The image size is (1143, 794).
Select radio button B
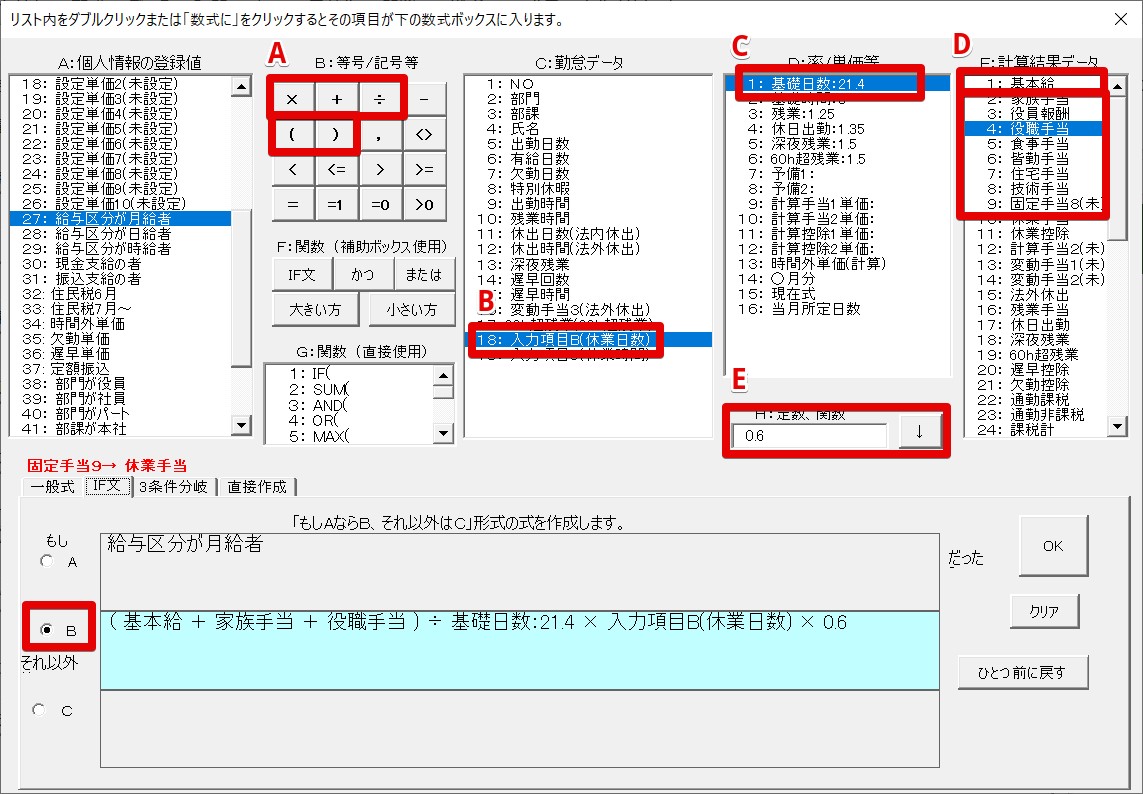46,631
